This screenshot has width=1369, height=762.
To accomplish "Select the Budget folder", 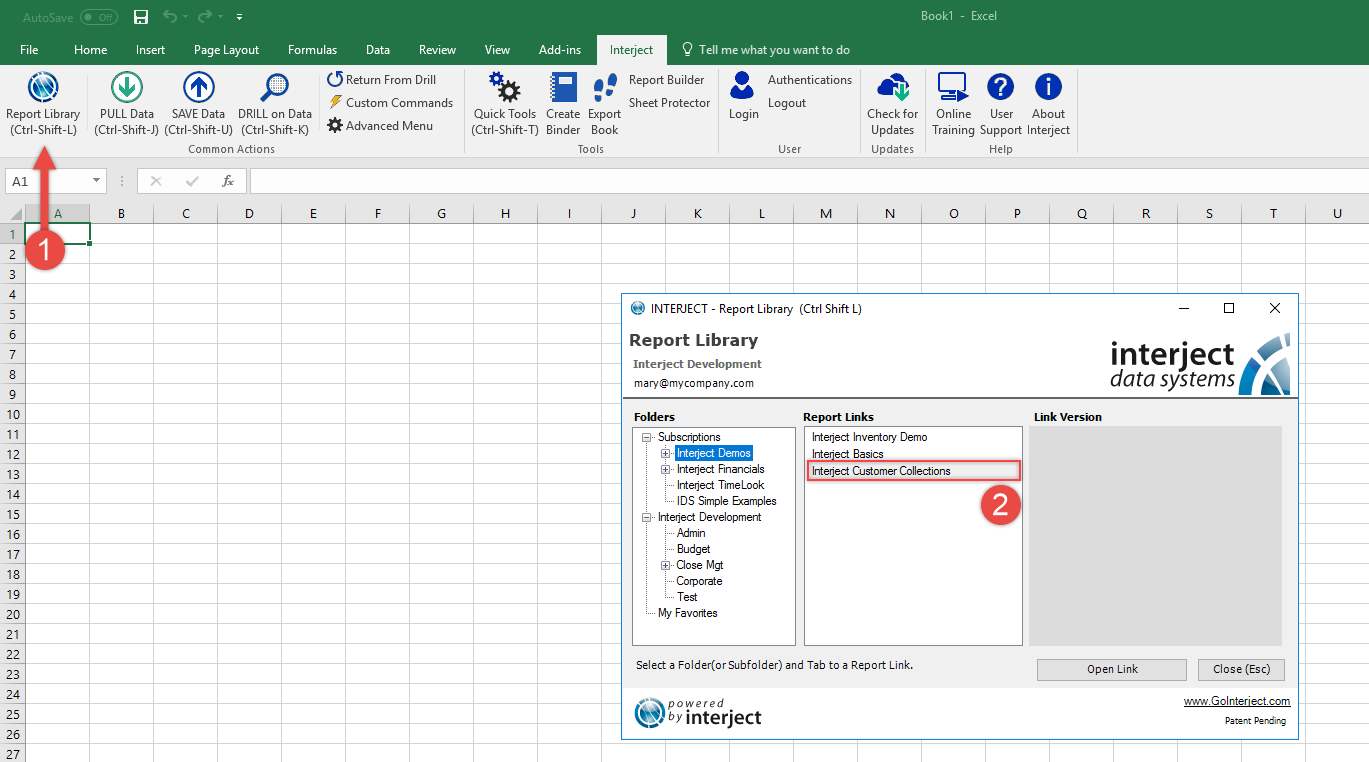I will click(693, 549).
